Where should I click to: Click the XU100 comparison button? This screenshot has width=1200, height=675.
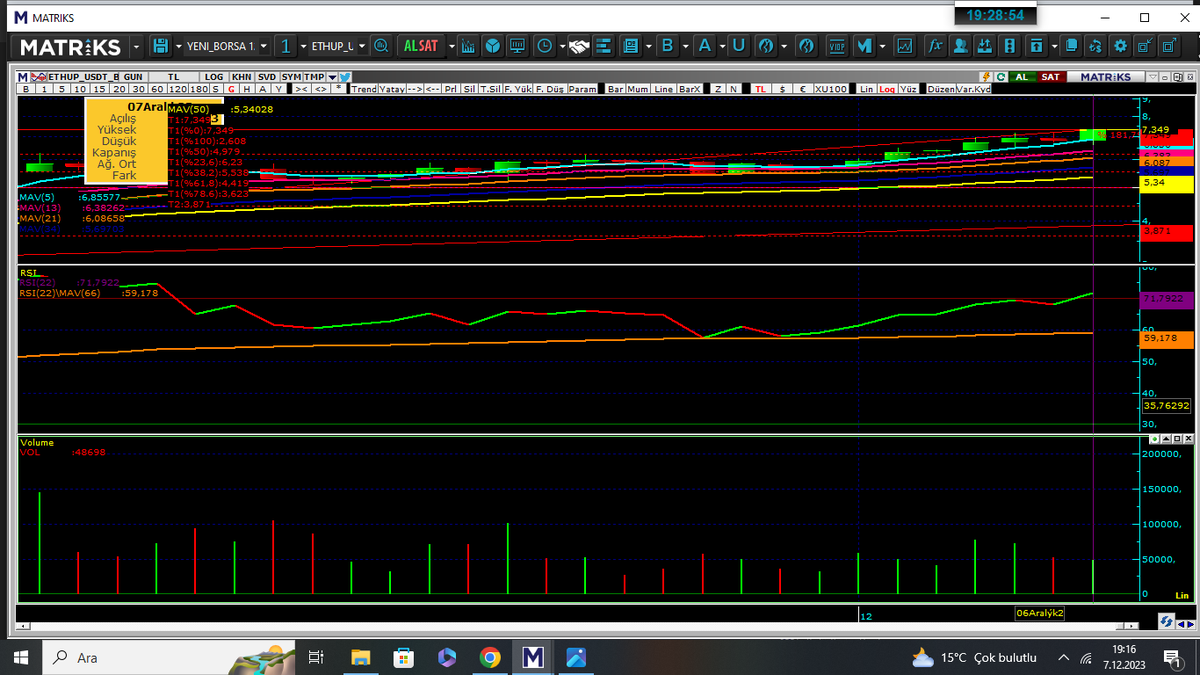pos(831,89)
